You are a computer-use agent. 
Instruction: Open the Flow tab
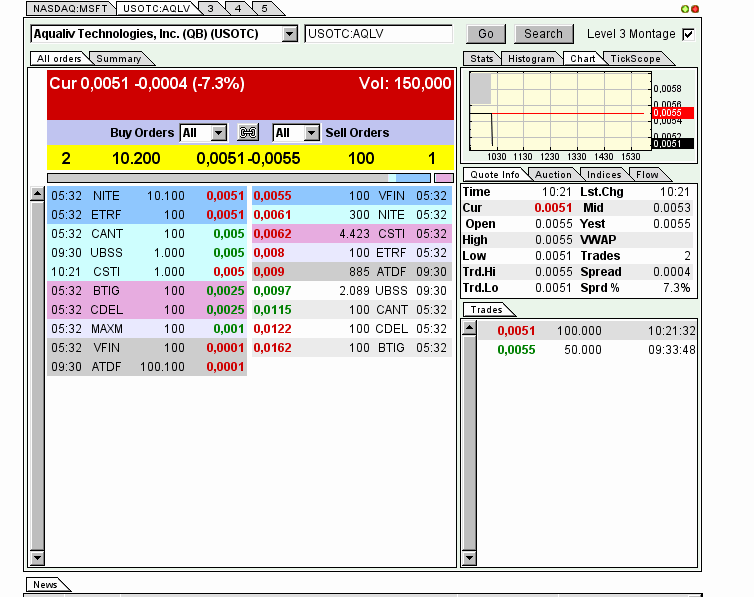647,174
